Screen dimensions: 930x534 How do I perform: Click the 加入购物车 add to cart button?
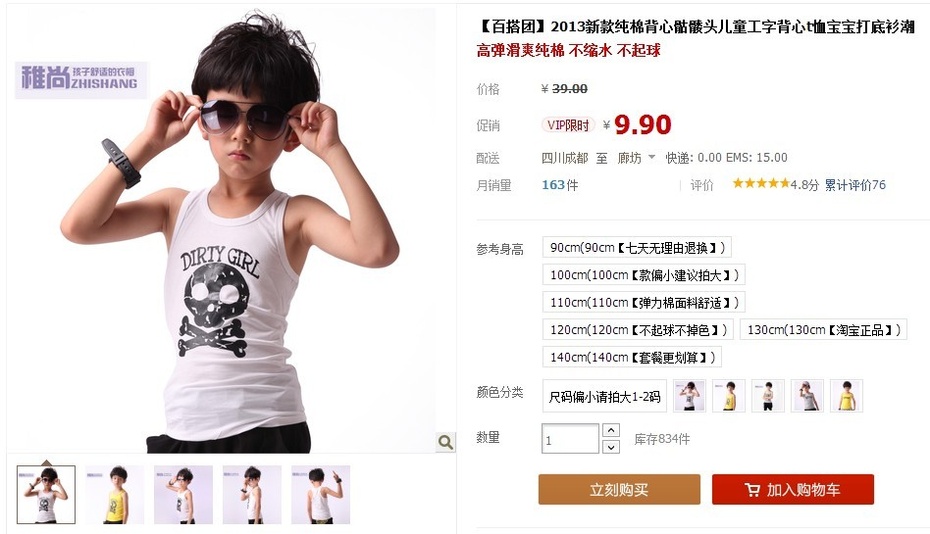(792, 490)
